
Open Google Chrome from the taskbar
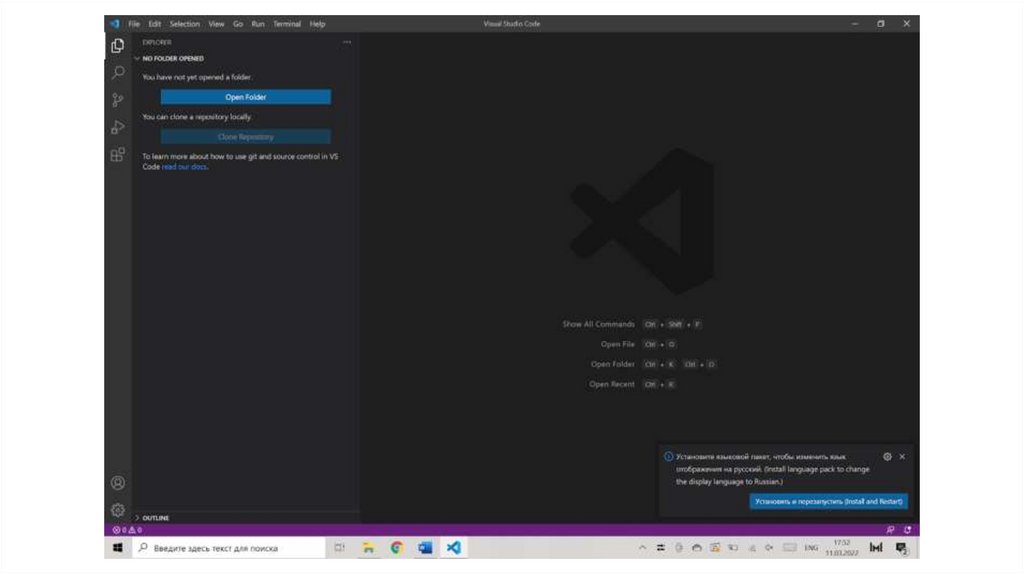click(x=397, y=548)
